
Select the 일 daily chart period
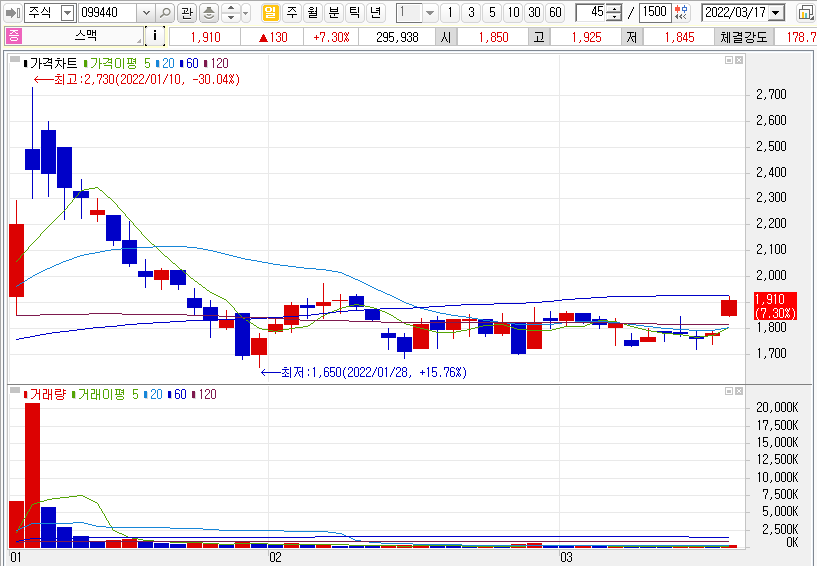pyautogui.click(x=270, y=13)
